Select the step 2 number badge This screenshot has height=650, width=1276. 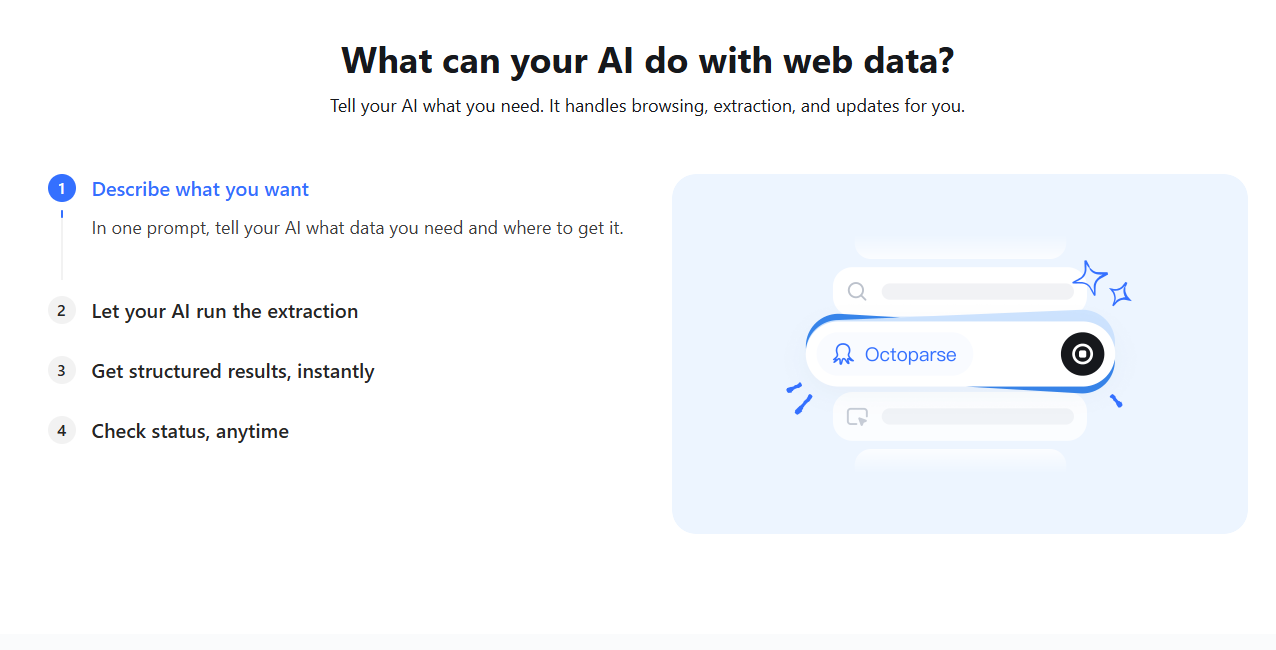(61, 311)
